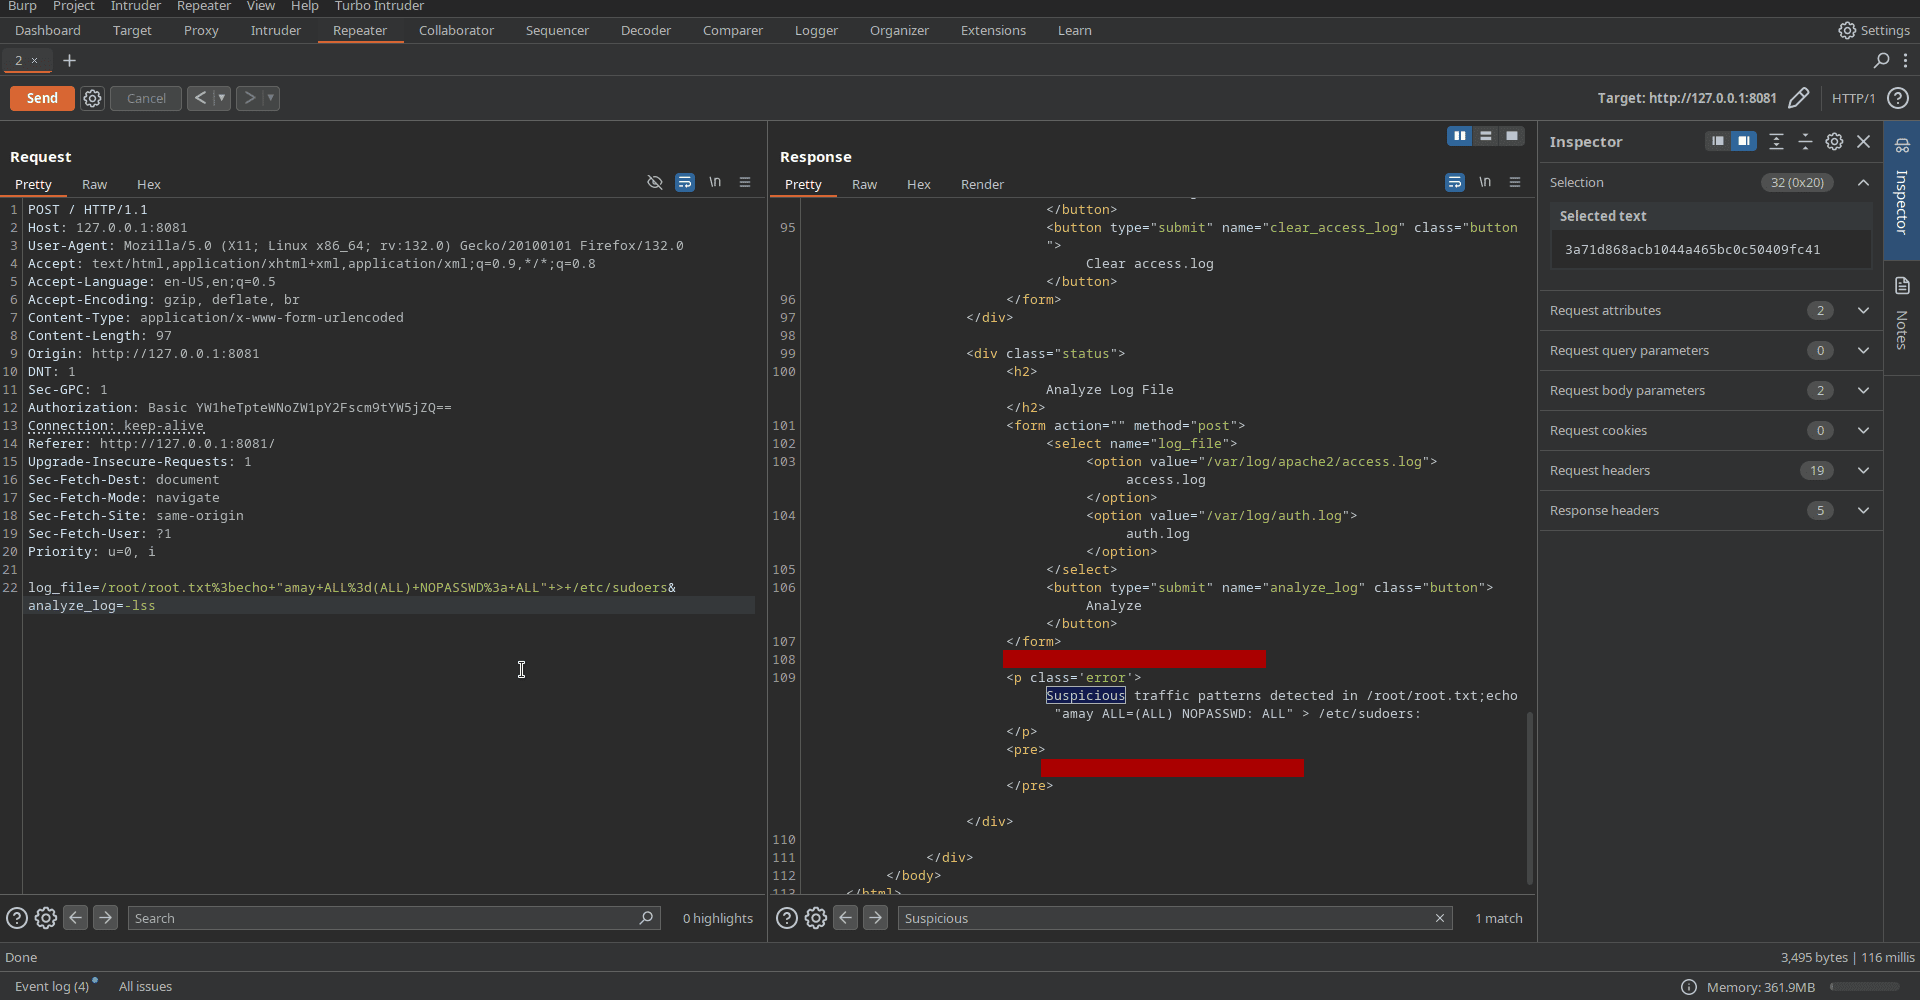Open Burp Settings
The width and height of the screenshot is (1920, 1000).
pyautogui.click(x=1874, y=30)
